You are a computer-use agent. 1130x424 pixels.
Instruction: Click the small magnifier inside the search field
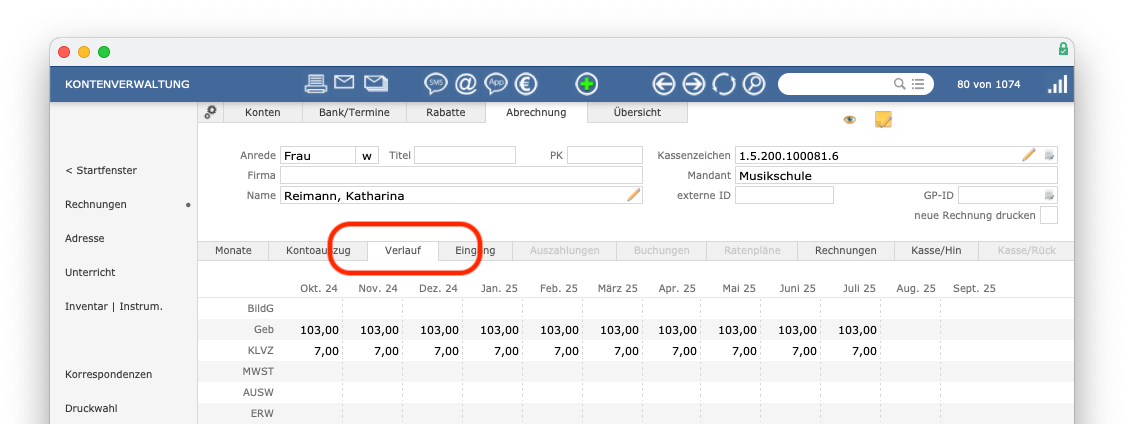[899, 84]
